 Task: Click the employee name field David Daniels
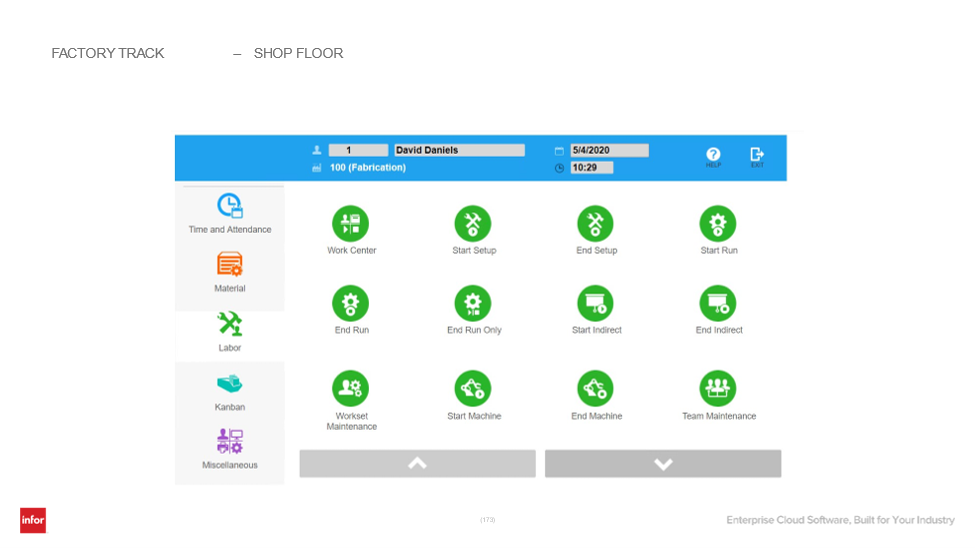[460, 150]
